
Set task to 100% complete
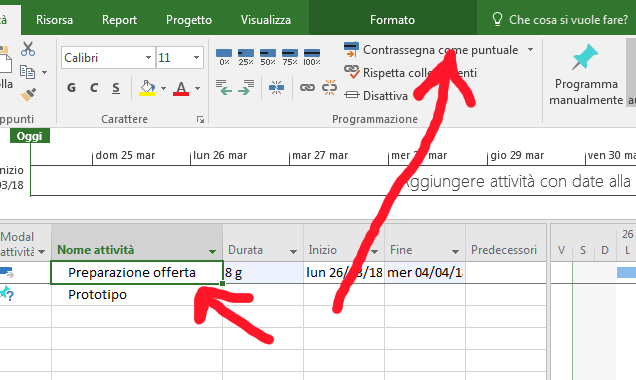tap(312, 57)
